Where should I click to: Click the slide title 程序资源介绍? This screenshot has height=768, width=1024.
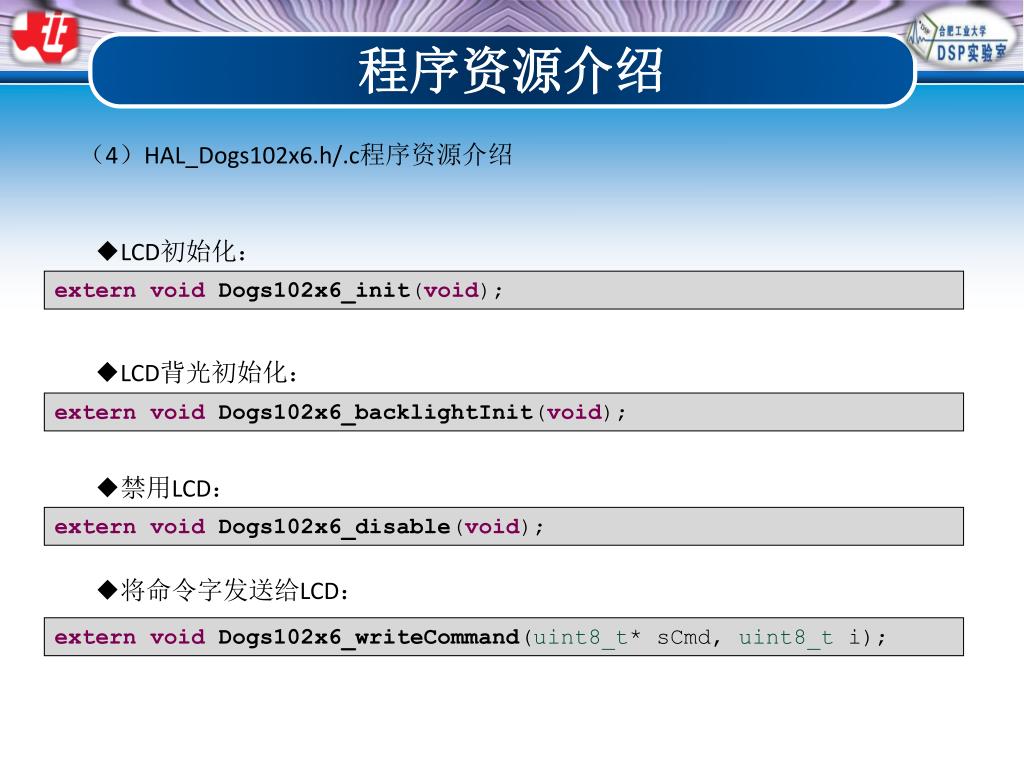tap(510, 70)
